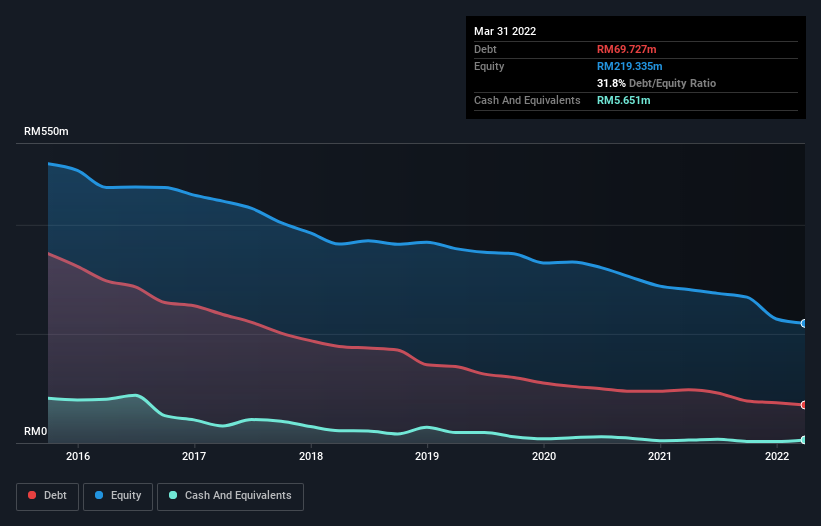Click the RM550m y-axis label

46,131
